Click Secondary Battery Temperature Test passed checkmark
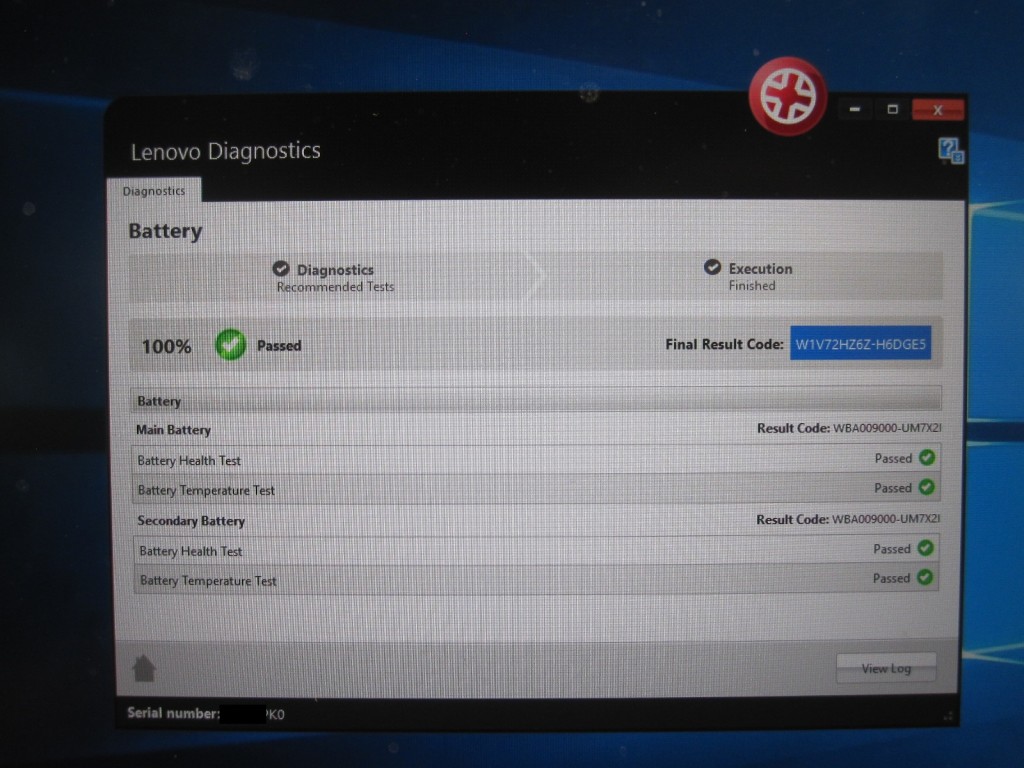The width and height of the screenshot is (1024, 768). click(x=925, y=577)
